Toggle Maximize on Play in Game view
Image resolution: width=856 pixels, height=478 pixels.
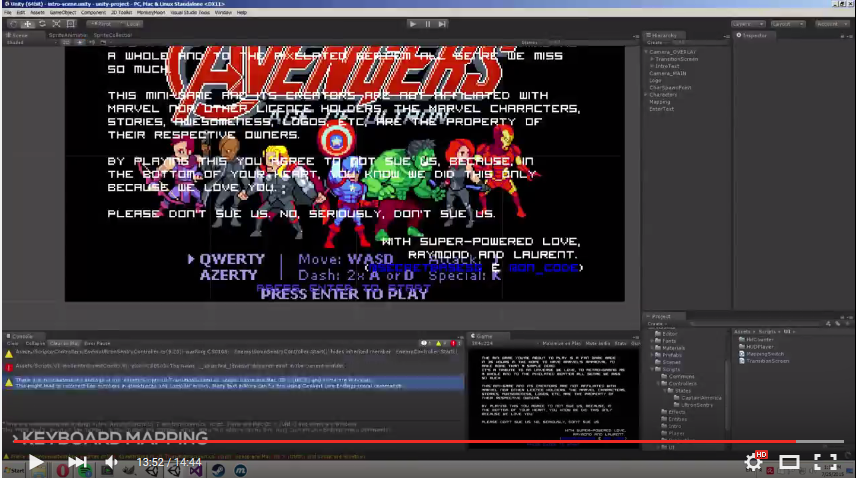coord(562,343)
